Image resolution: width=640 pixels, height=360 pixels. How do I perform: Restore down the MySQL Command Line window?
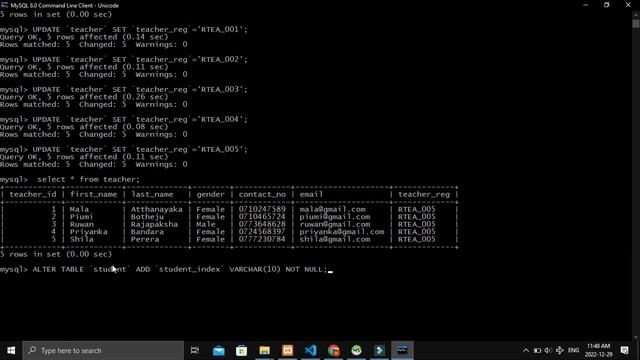(607, 5)
